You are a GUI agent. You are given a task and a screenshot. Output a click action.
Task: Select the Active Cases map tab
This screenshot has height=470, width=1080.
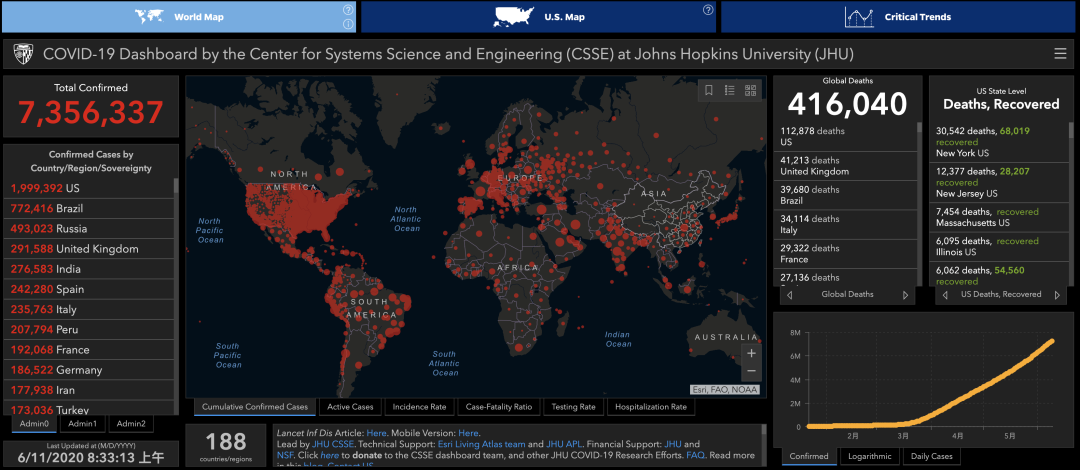click(x=350, y=407)
